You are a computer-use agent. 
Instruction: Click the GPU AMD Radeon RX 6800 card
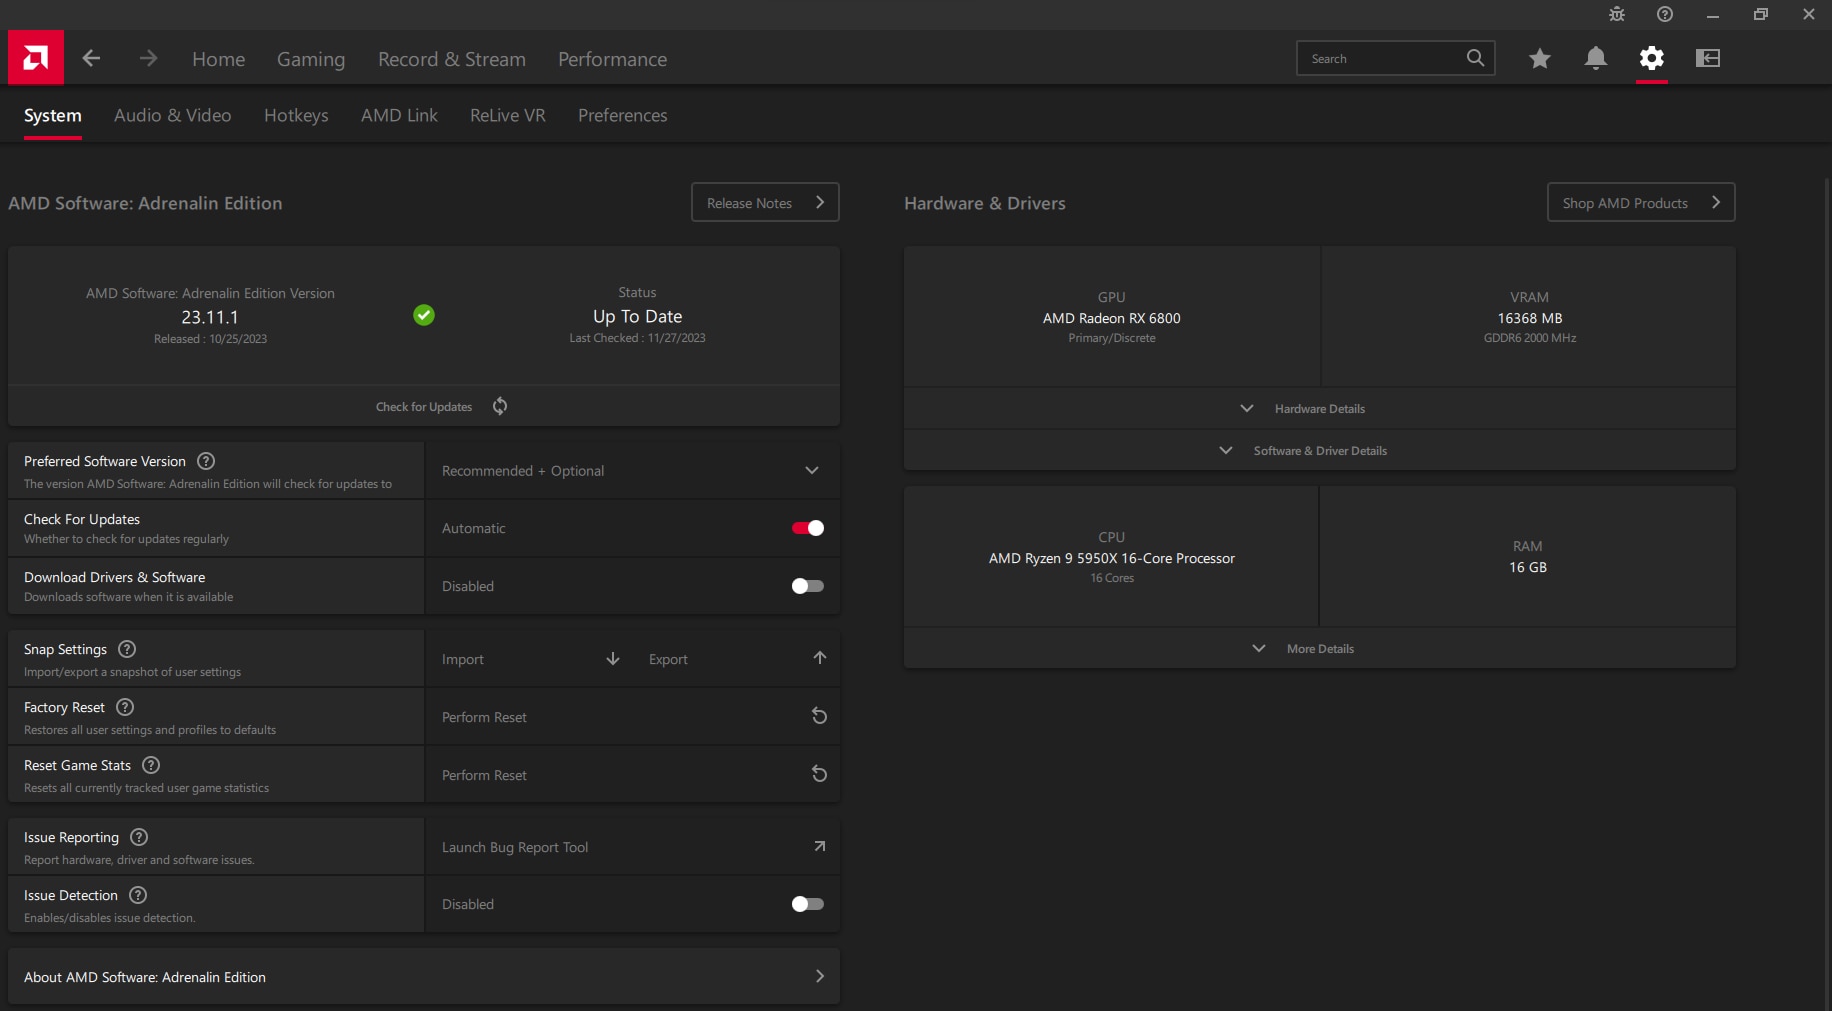click(x=1112, y=317)
